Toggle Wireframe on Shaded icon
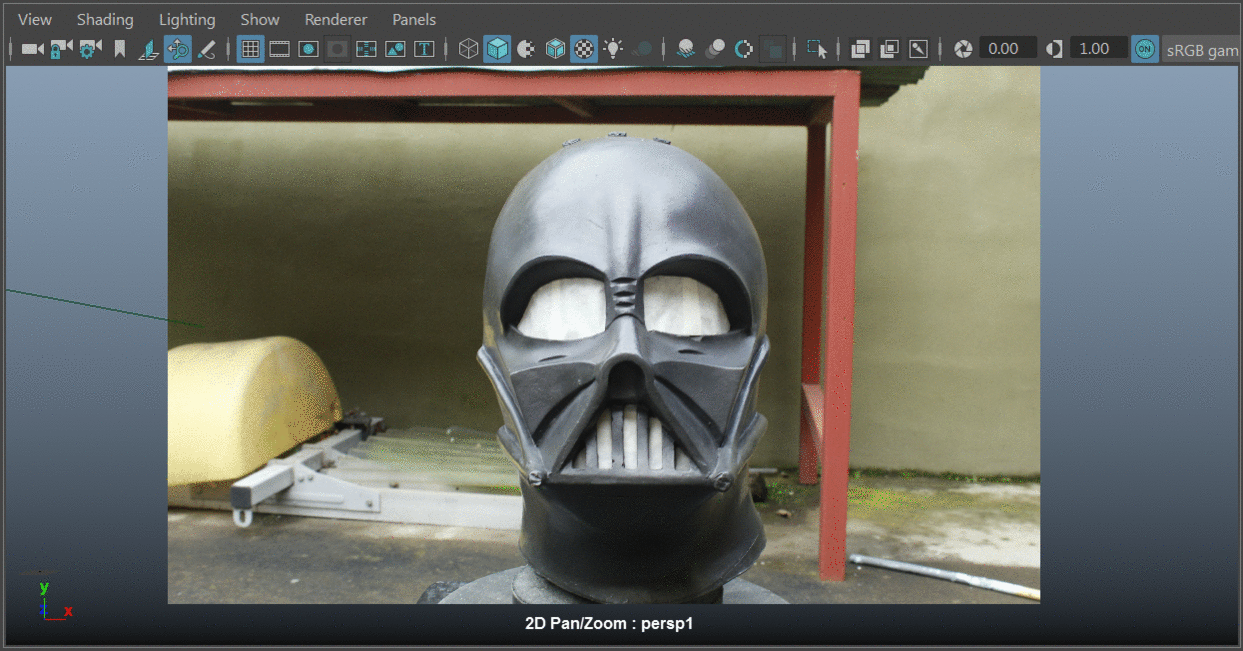This screenshot has height=651, width=1243. (556, 48)
